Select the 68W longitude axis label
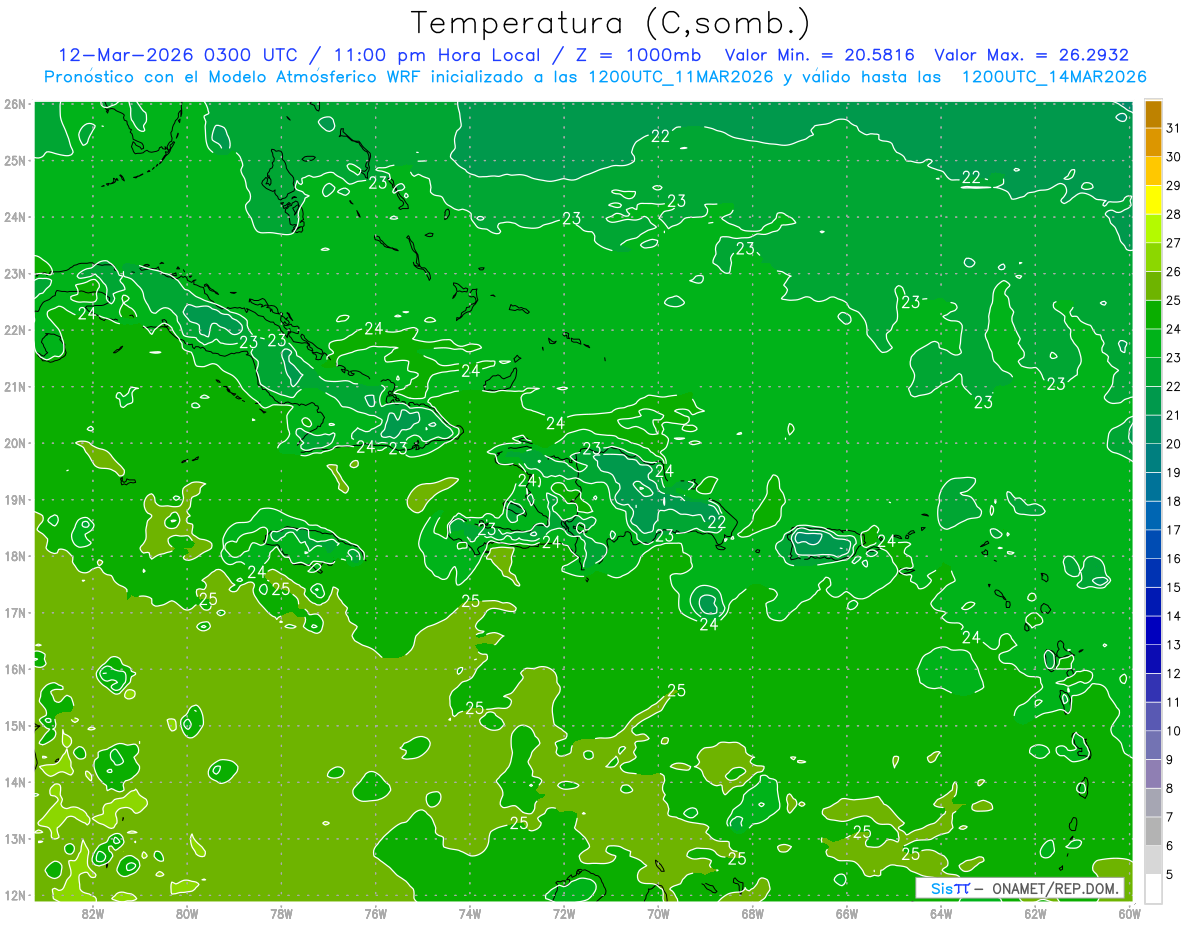 (753, 913)
